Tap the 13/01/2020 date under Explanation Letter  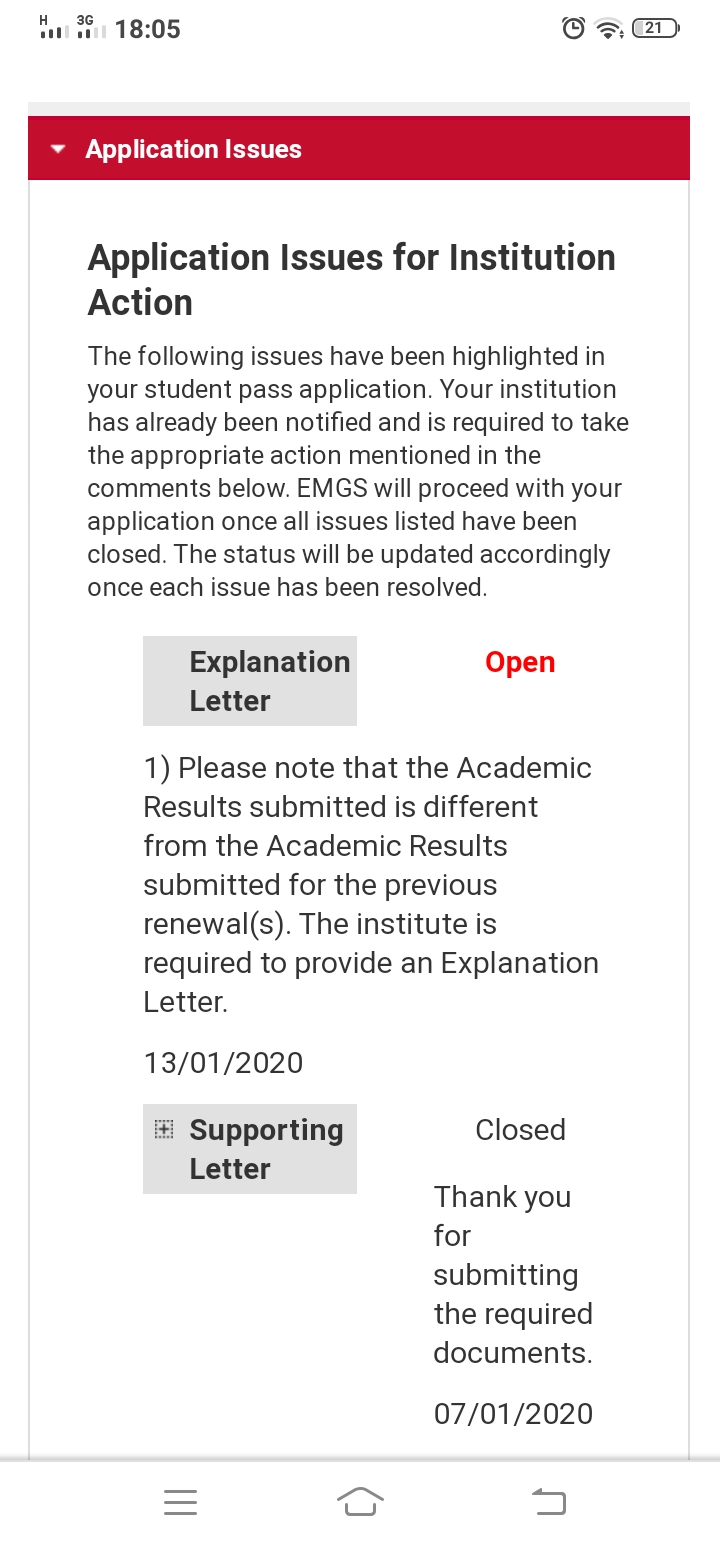(223, 1062)
